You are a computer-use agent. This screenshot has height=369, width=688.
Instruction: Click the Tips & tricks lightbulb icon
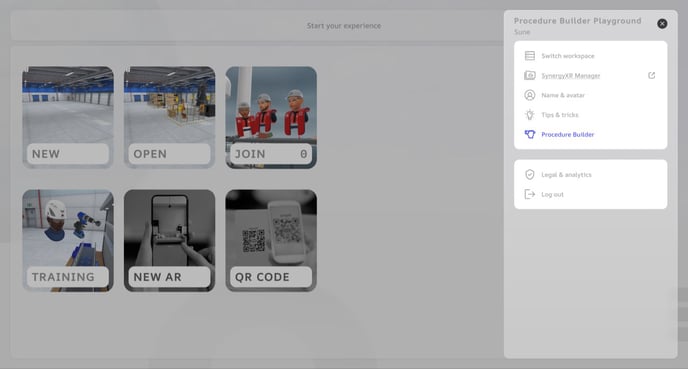click(x=530, y=115)
